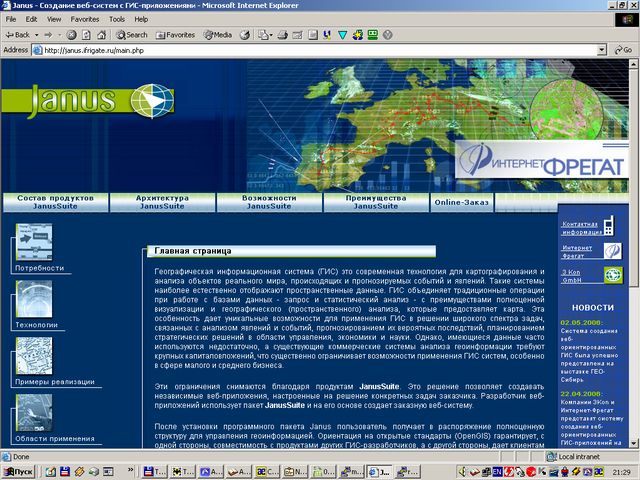Click the system clock showing 21:29
Screen dimensions: 640x480
tap(620, 472)
